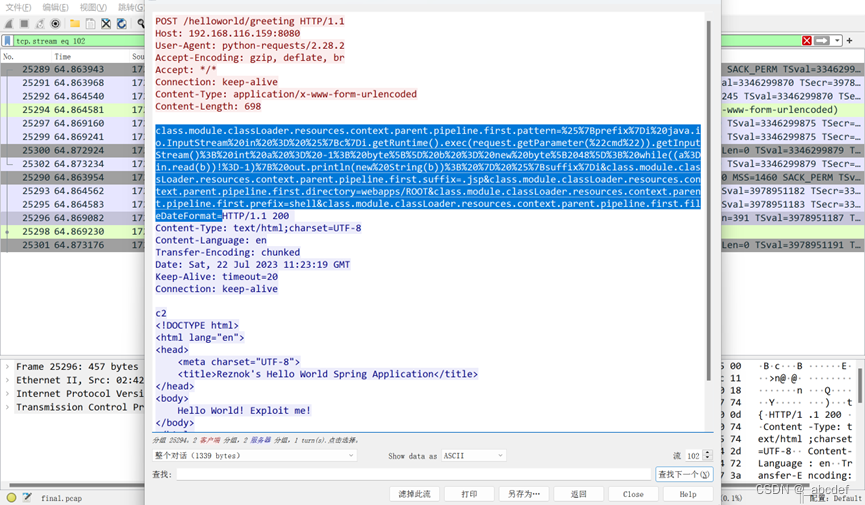Select packet row 25301

tap(73, 245)
